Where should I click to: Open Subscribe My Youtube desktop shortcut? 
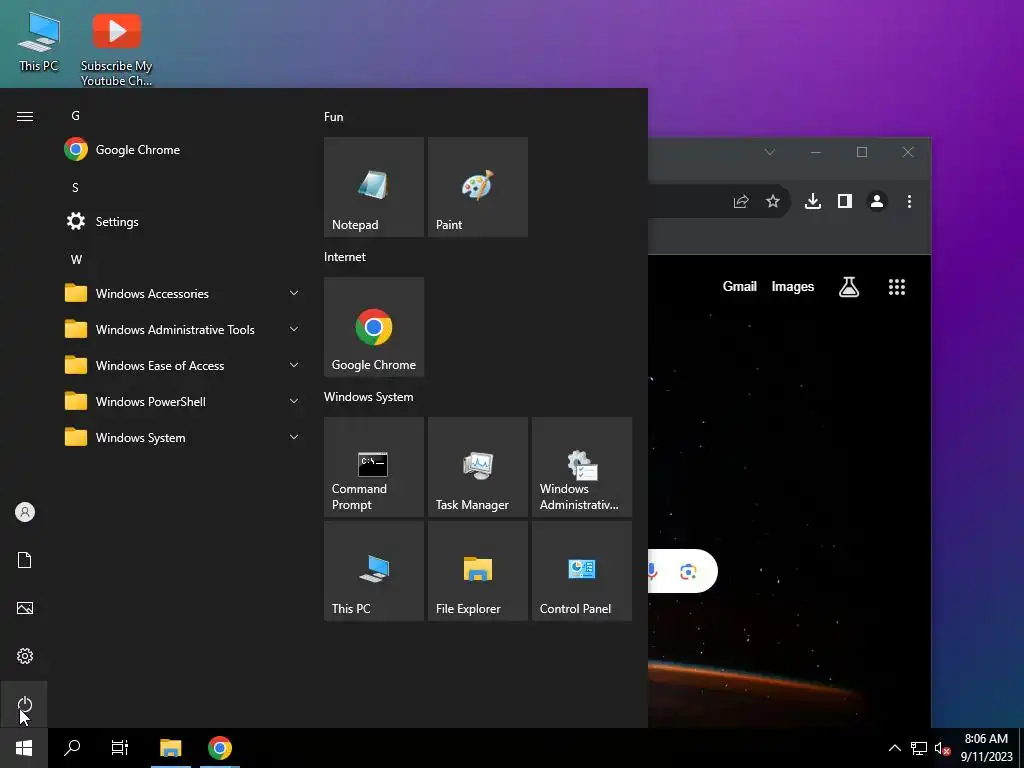116,49
